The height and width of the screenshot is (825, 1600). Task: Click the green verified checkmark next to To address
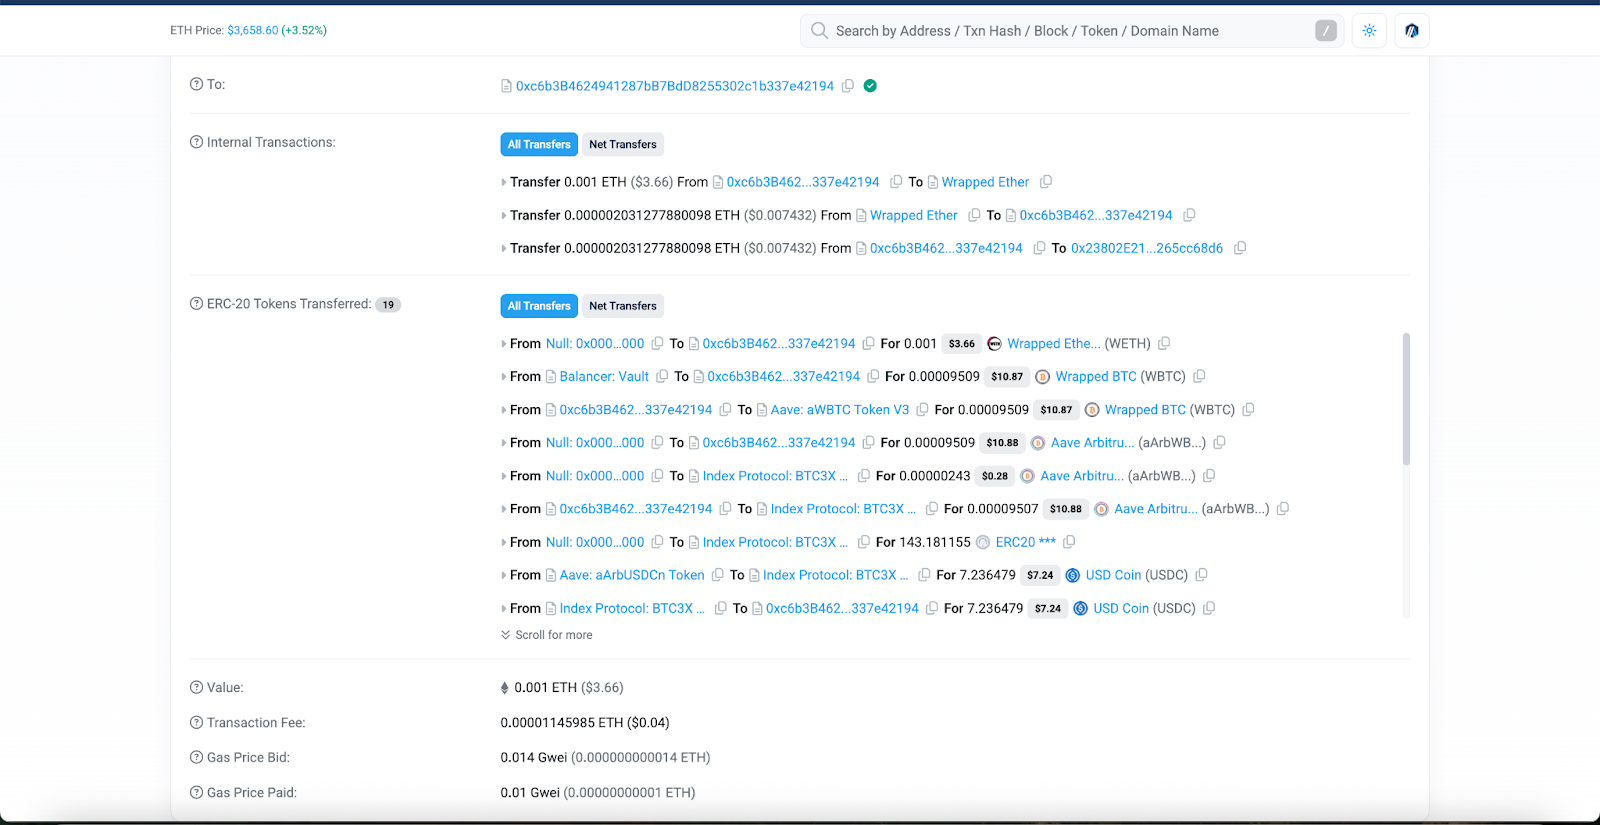click(x=870, y=86)
